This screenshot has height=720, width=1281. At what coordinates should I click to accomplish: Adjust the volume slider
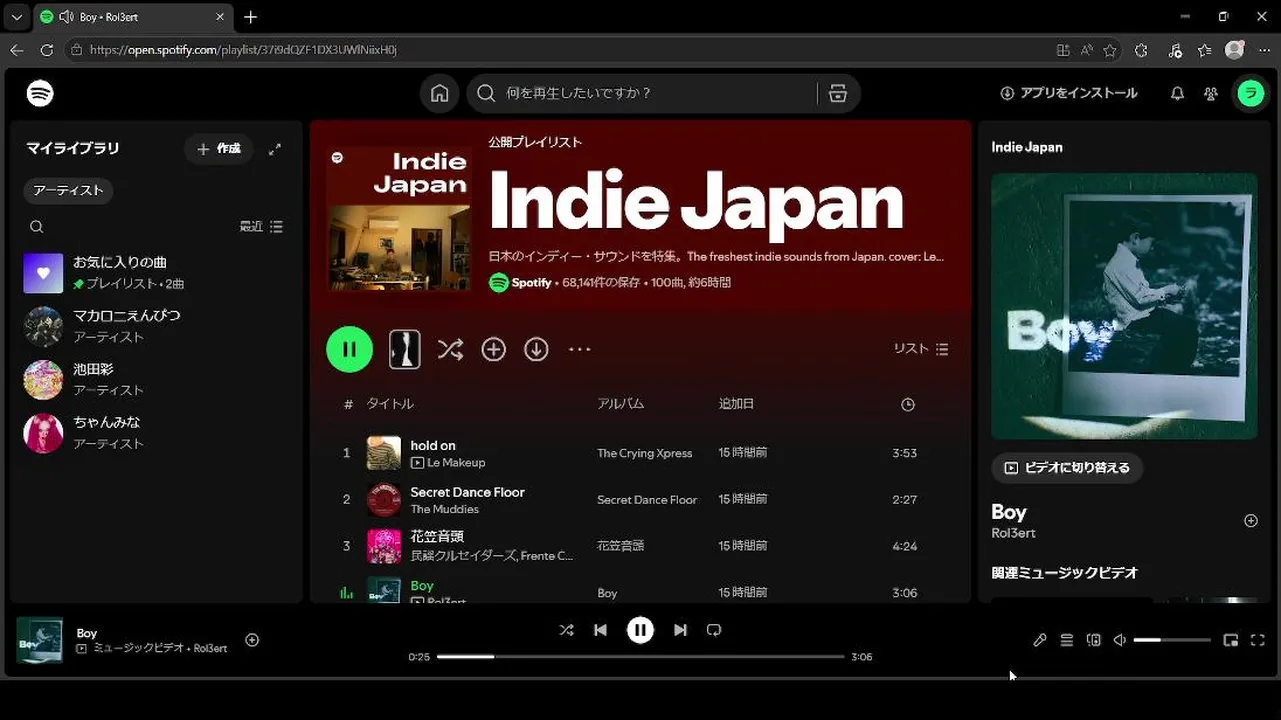[1172, 640]
